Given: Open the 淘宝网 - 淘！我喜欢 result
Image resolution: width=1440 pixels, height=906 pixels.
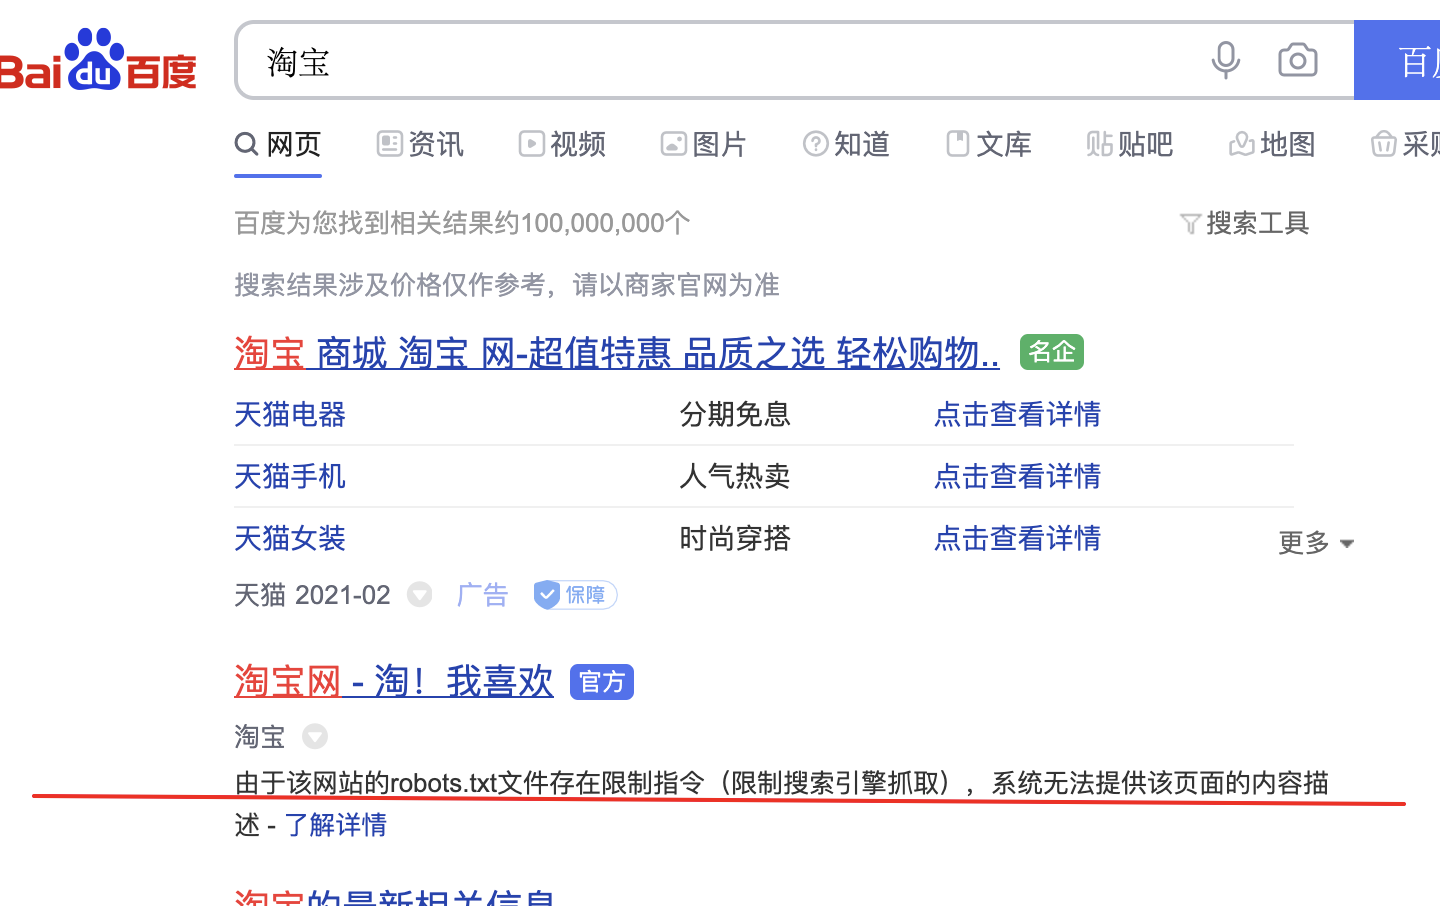Looking at the screenshot, I should coord(394,681).
